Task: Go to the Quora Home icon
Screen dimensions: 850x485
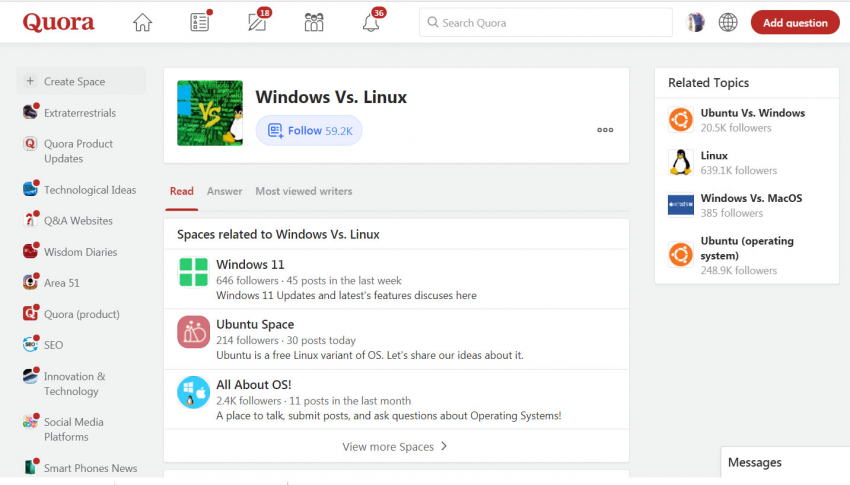Action: [x=143, y=22]
